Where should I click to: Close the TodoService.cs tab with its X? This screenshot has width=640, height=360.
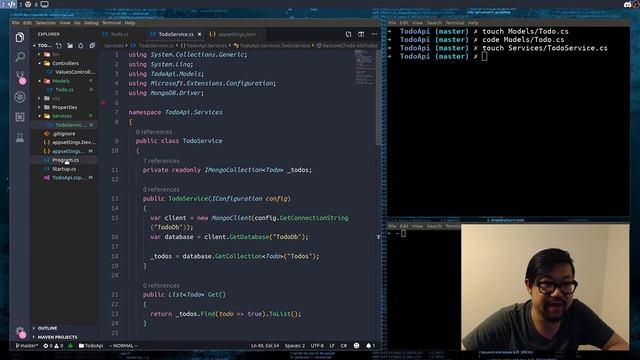click(199, 34)
